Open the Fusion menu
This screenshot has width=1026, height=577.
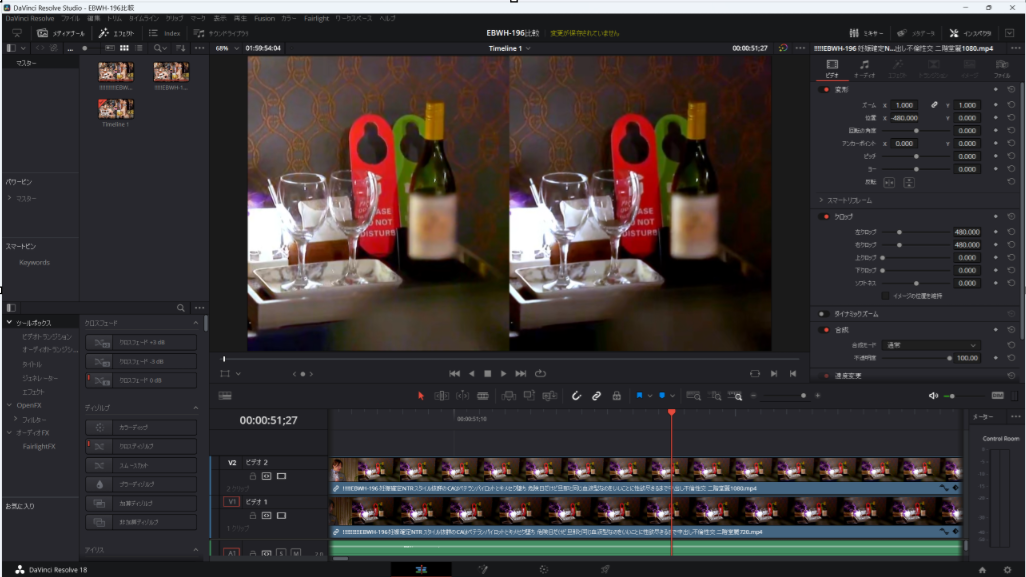pyautogui.click(x=264, y=19)
